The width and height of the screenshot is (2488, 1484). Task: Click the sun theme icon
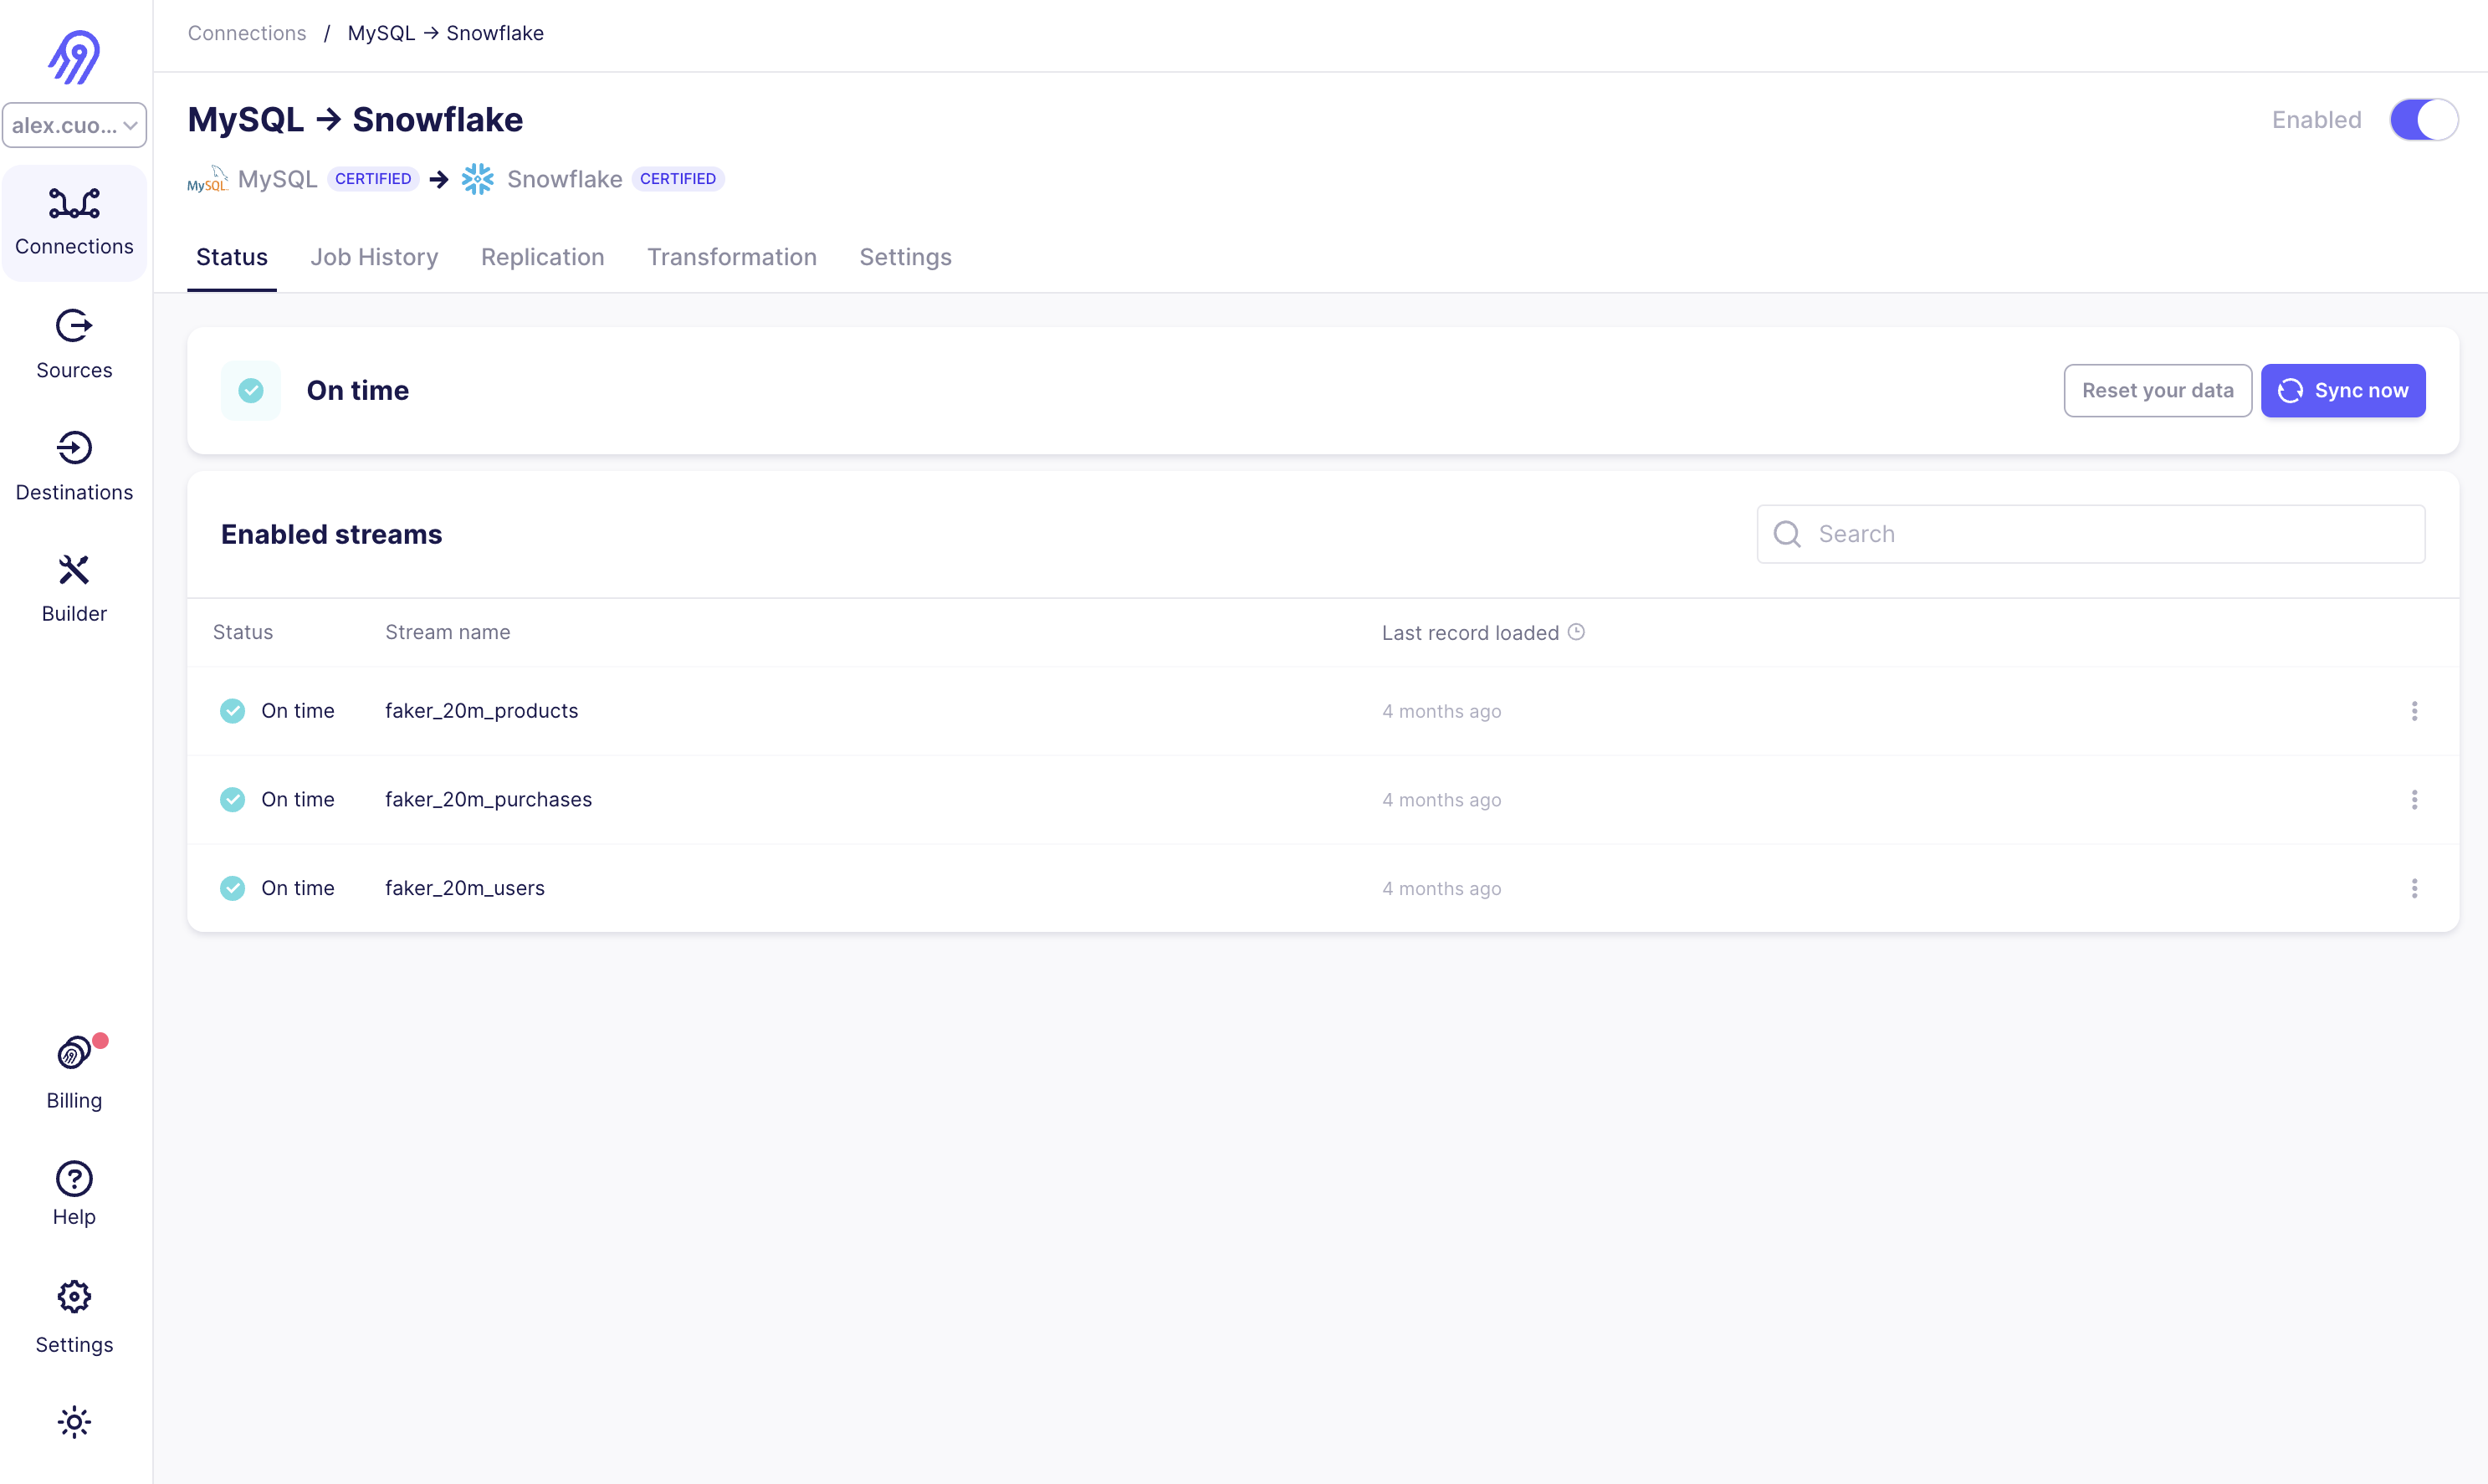tap(74, 1421)
